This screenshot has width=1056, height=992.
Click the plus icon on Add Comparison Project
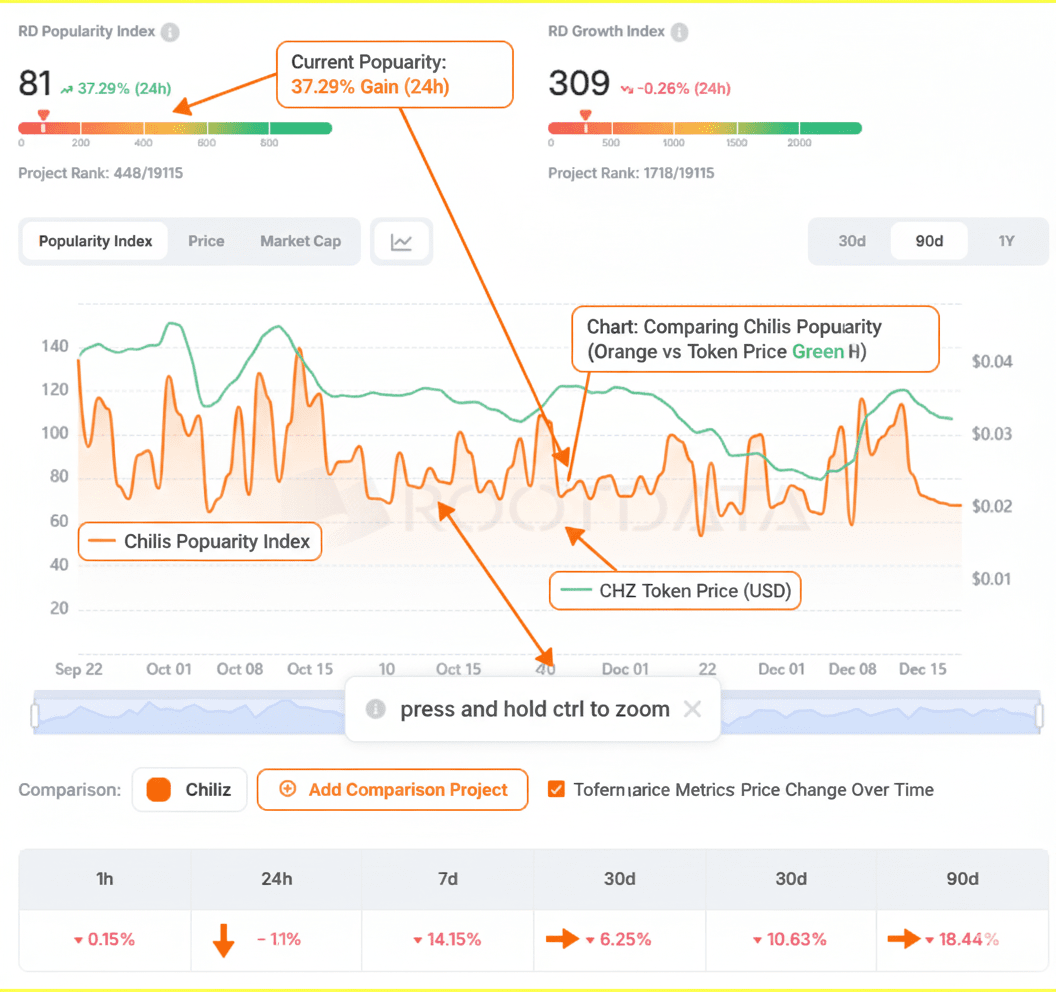288,789
